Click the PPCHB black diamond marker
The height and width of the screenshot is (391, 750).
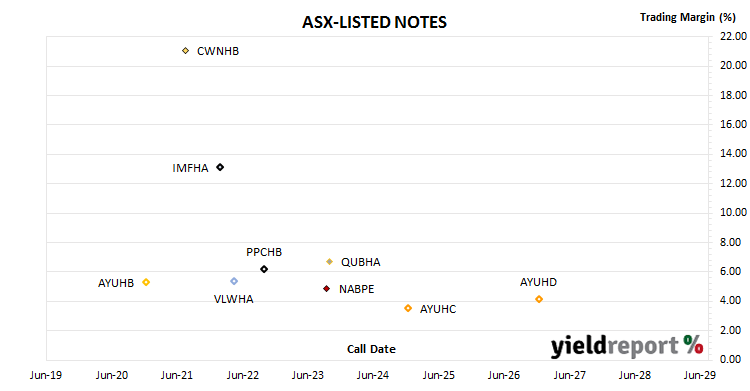[264, 269]
